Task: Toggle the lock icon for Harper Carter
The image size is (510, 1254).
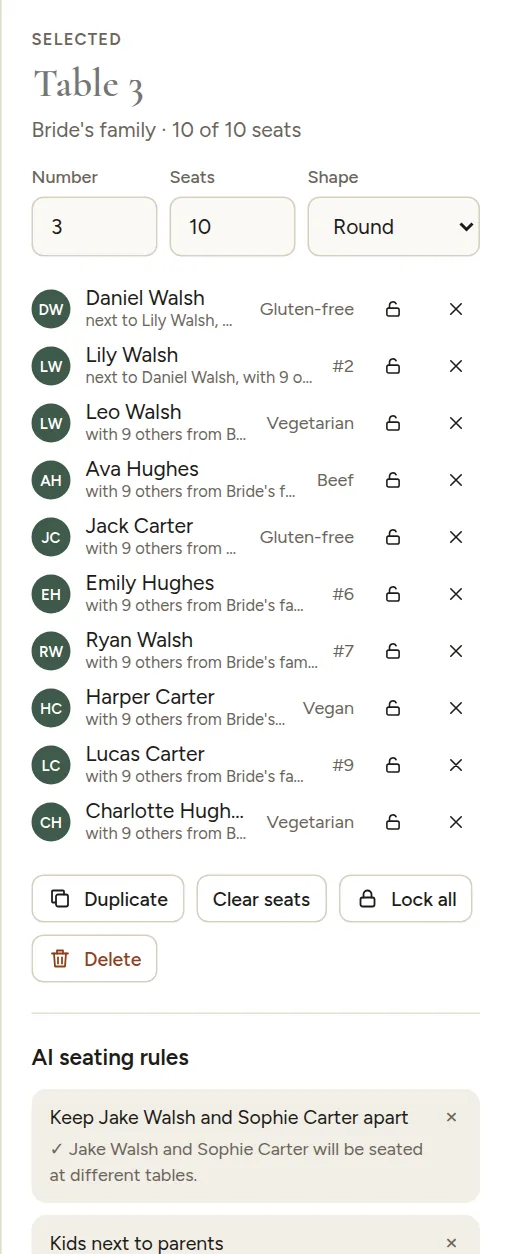Action: [x=393, y=708]
